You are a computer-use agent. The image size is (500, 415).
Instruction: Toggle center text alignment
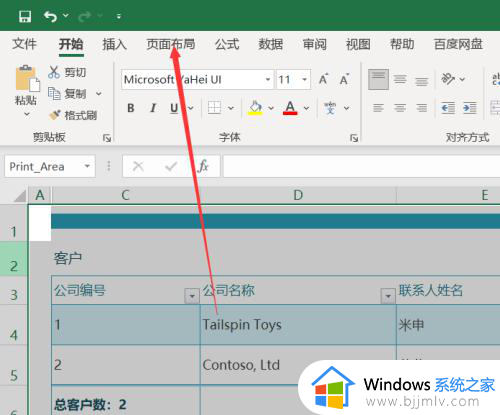coord(400,108)
